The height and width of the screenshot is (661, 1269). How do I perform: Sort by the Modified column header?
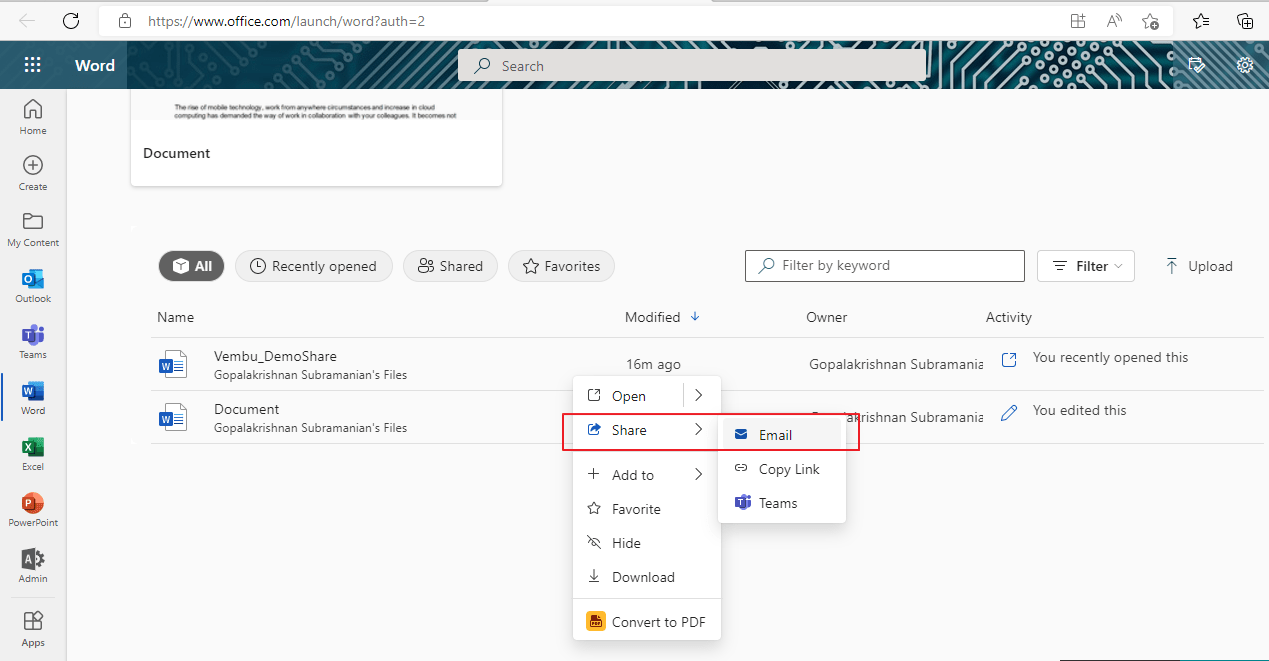(x=652, y=317)
